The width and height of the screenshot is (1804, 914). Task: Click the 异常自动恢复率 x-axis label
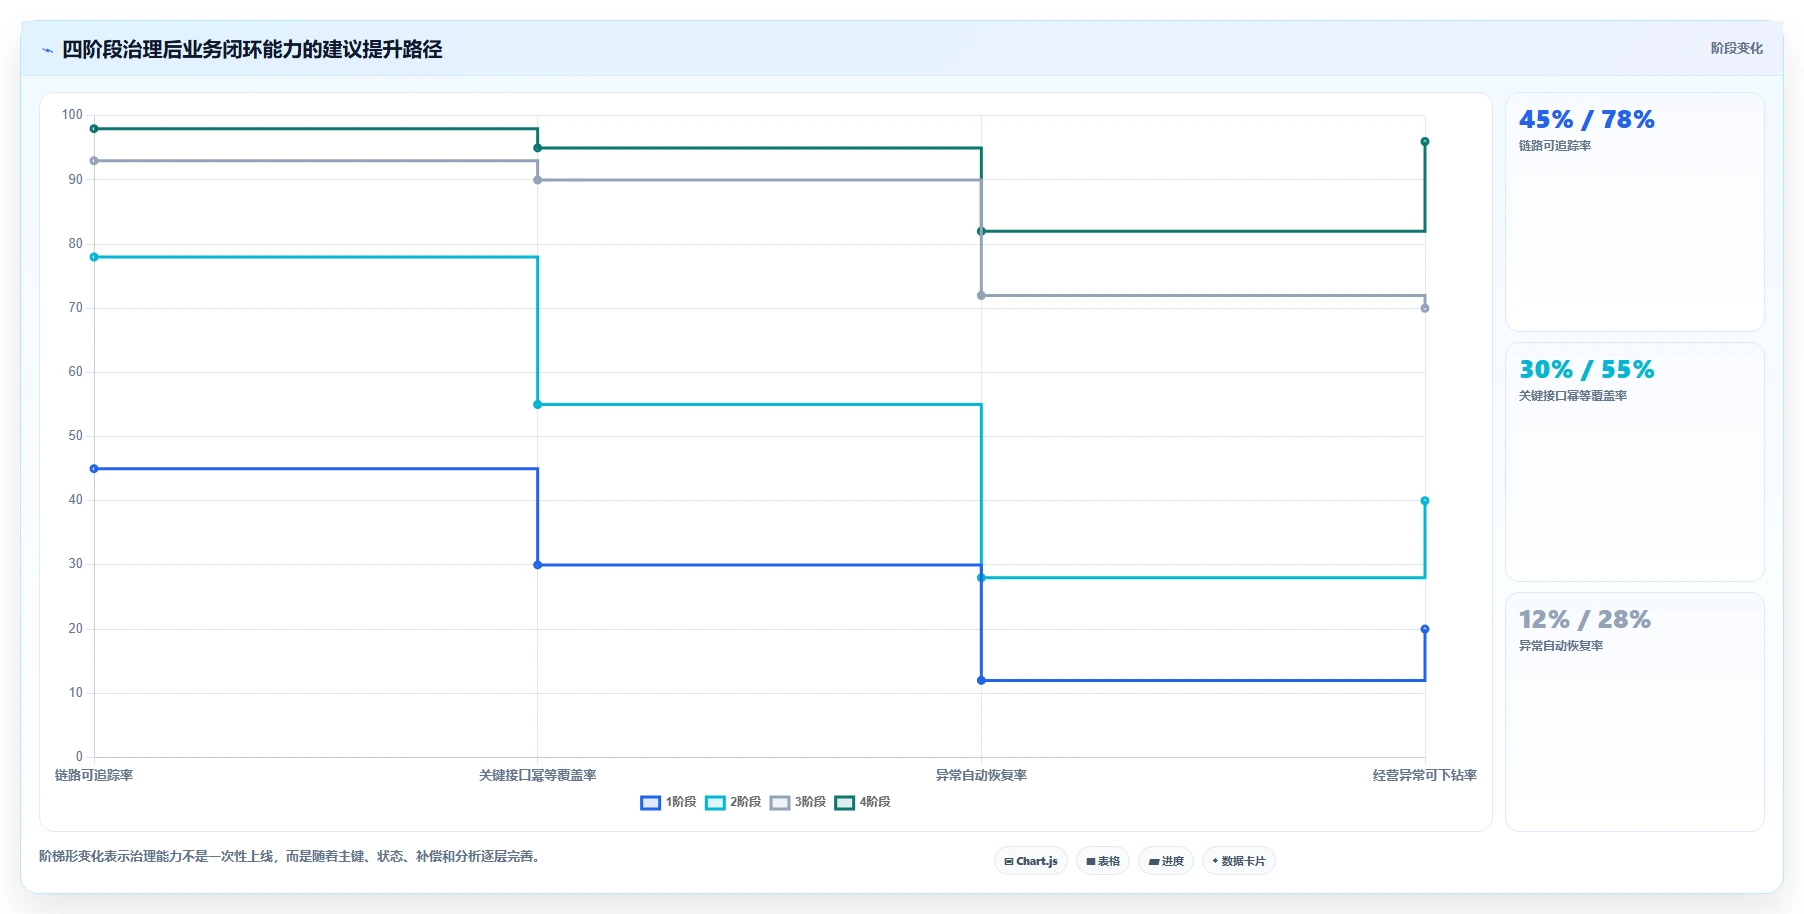pyautogui.click(x=981, y=775)
